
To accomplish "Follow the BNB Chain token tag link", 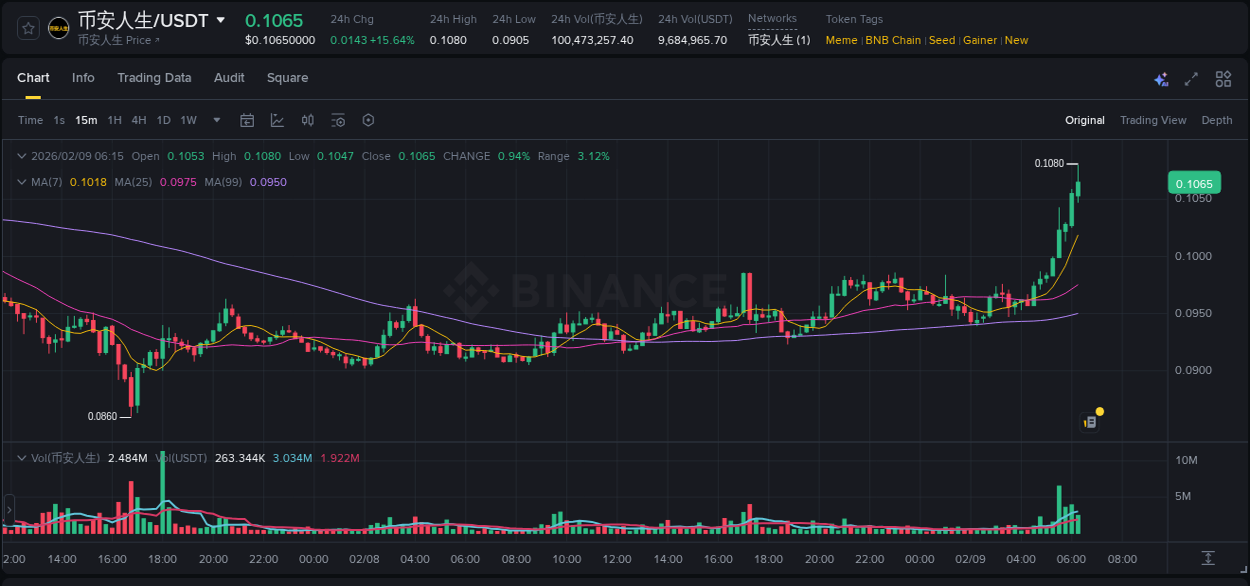I will coord(893,40).
